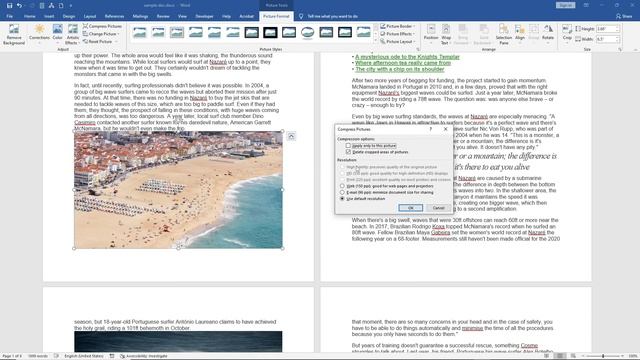Open the File tab
Screen dimensions: 640x360
(9, 16)
